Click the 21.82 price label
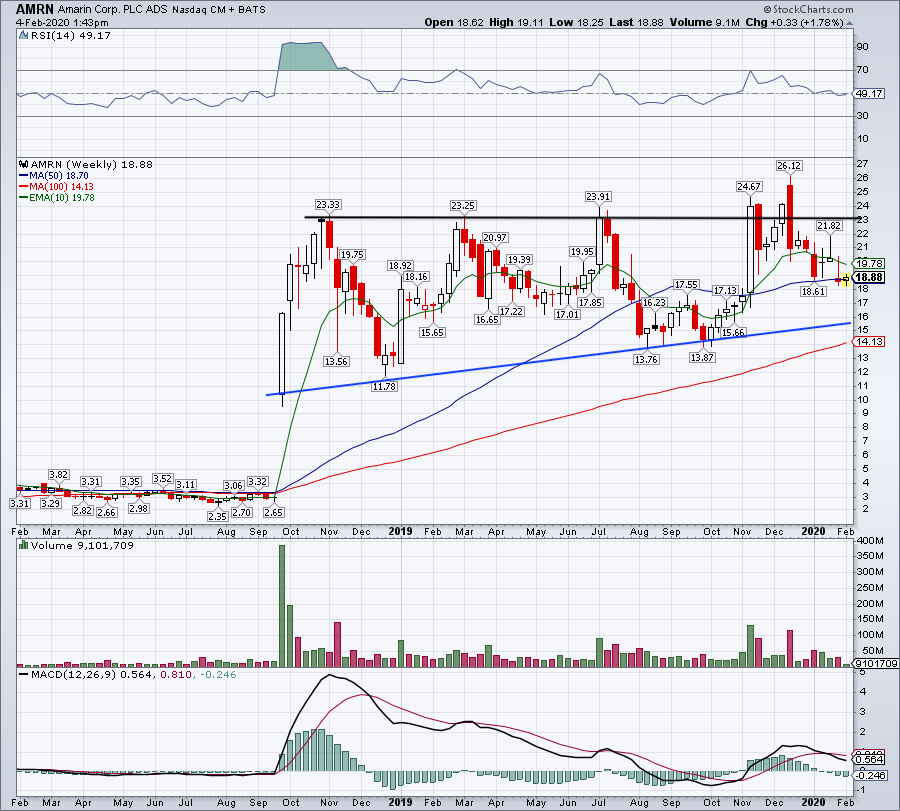The width and height of the screenshot is (900, 811). [829, 226]
